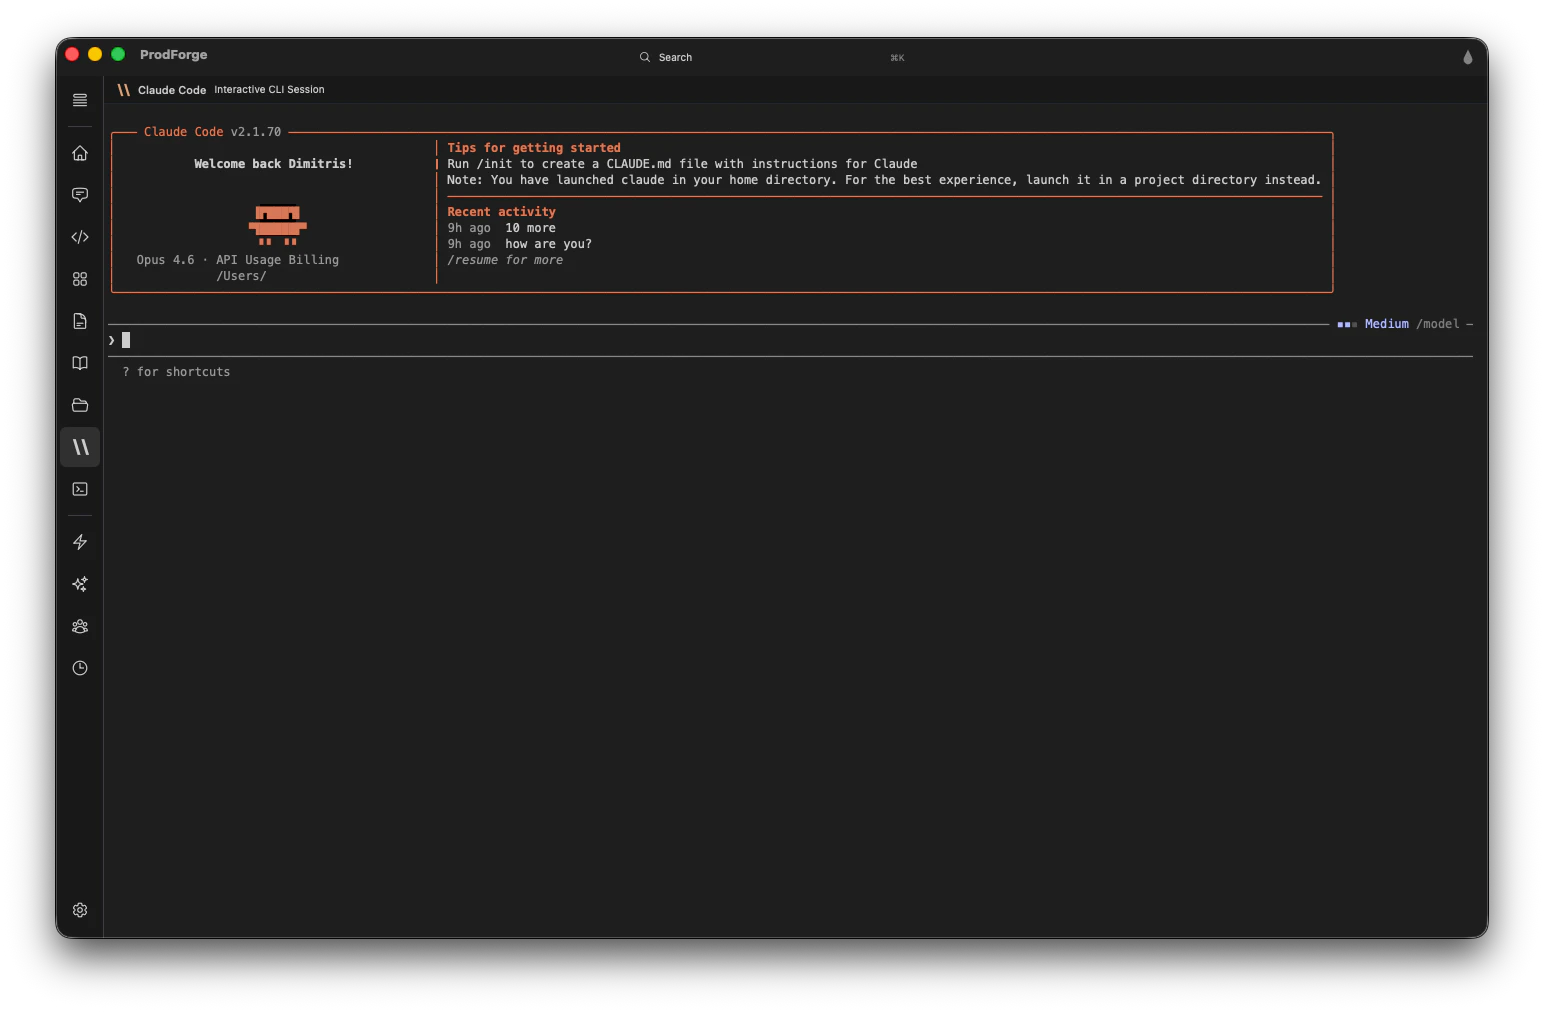Click the /resume for more link
Screen dimensions: 1544x1012
click(505, 259)
